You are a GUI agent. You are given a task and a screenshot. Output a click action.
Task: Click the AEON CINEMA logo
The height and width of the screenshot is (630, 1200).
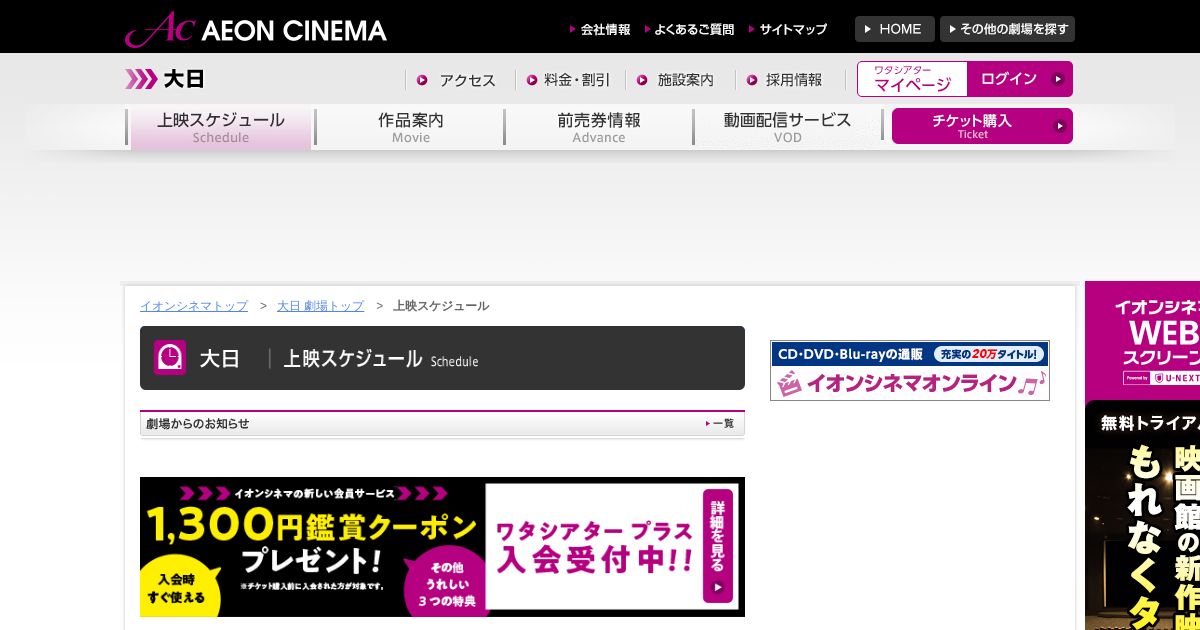point(255,29)
